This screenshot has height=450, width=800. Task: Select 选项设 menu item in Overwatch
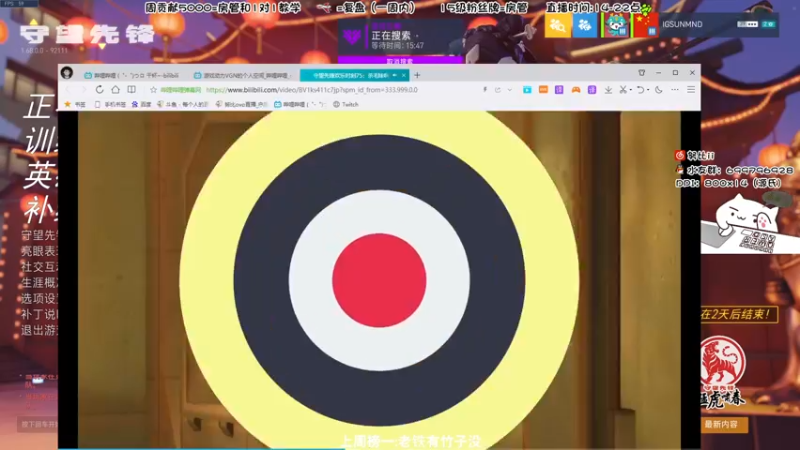tap(39, 298)
